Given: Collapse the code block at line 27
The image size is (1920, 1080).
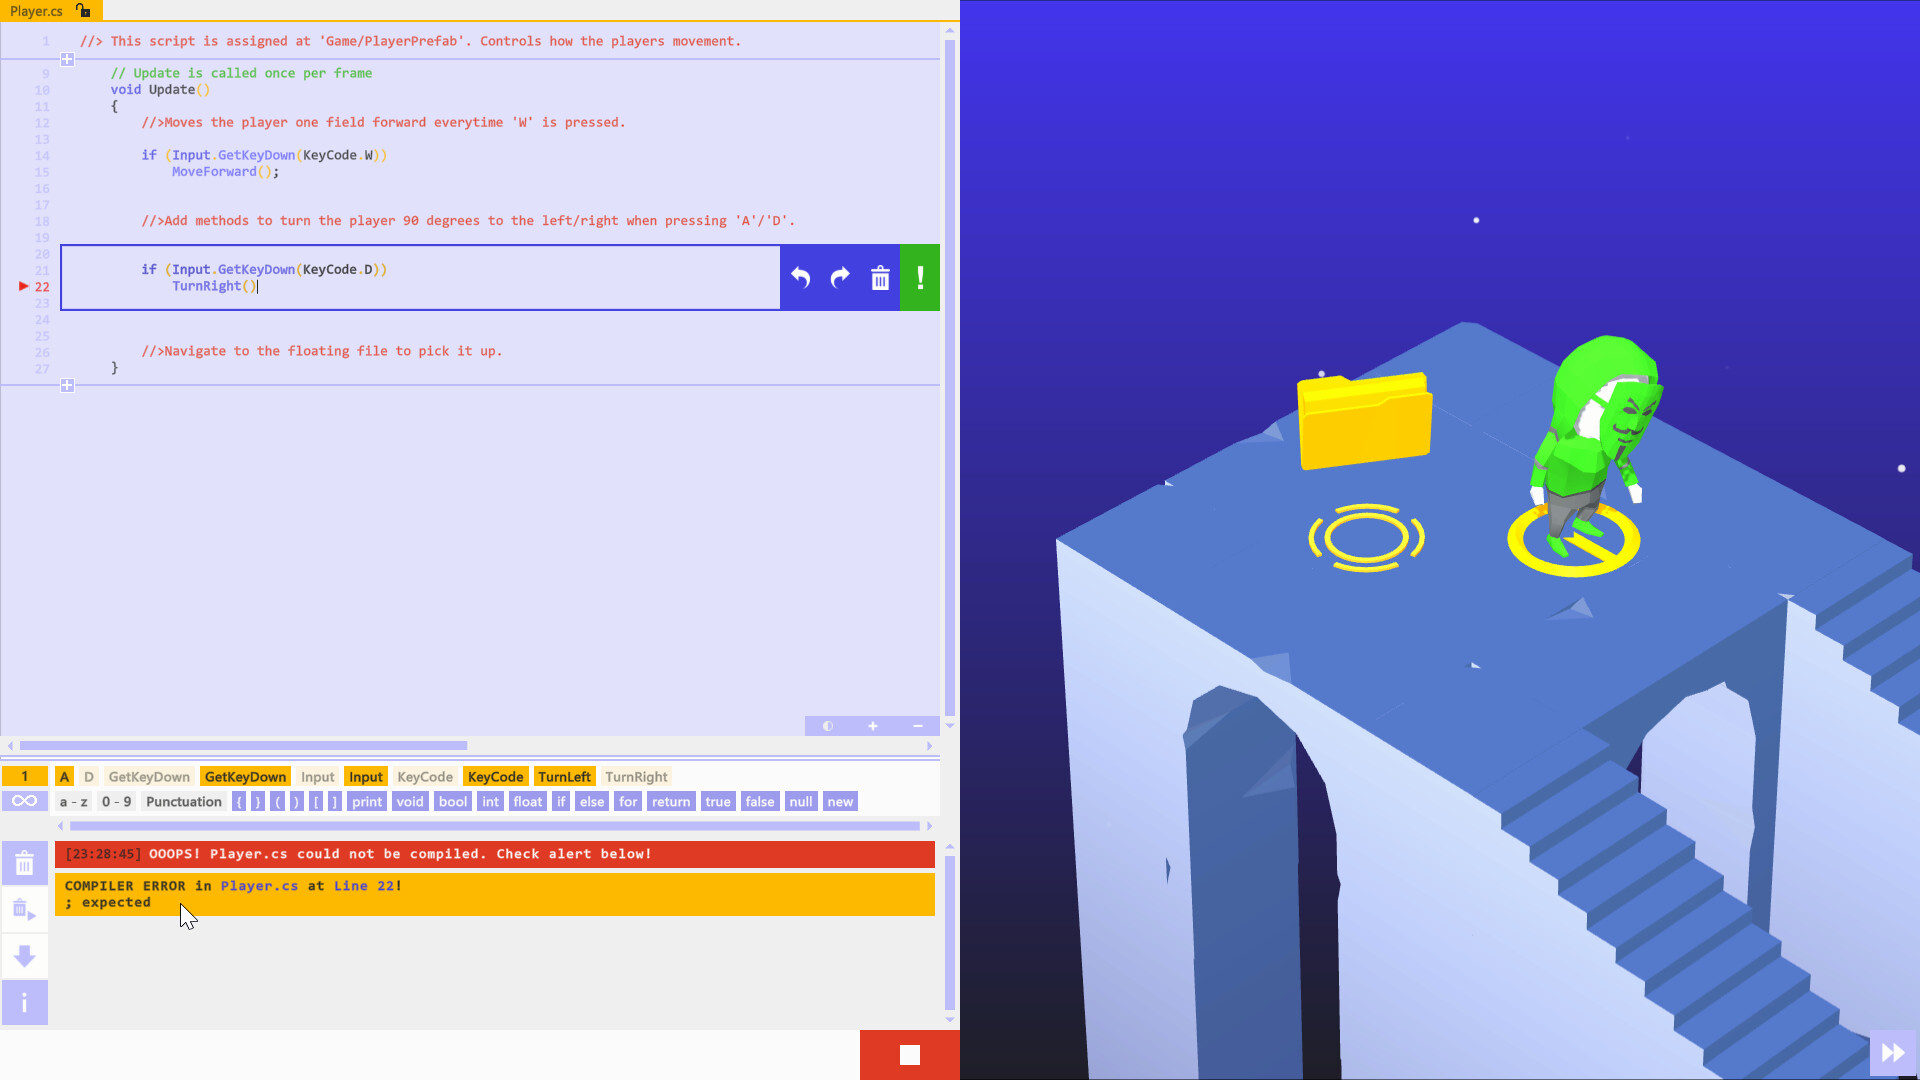Looking at the screenshot, I should 67,385.
